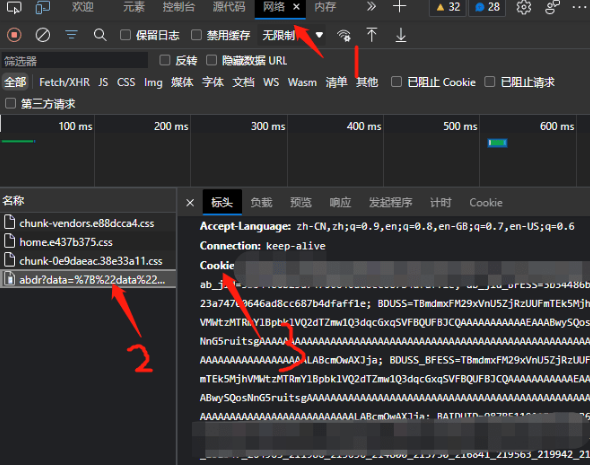Open network conditions wifi icon
Screen dimensions: 590x465
click(344, 35)
